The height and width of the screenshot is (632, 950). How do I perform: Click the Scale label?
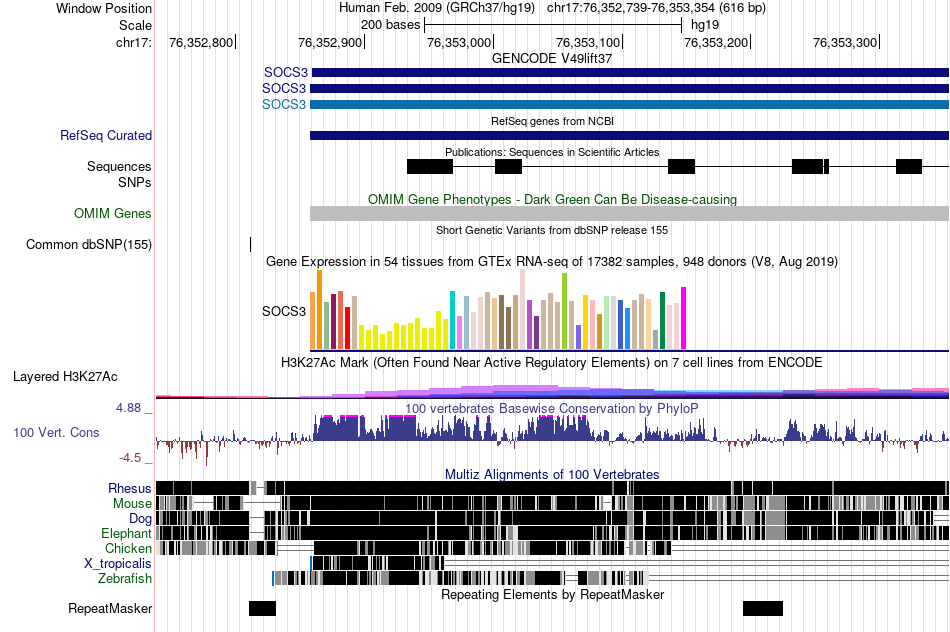pyautogui.click(x=135, y=25)
